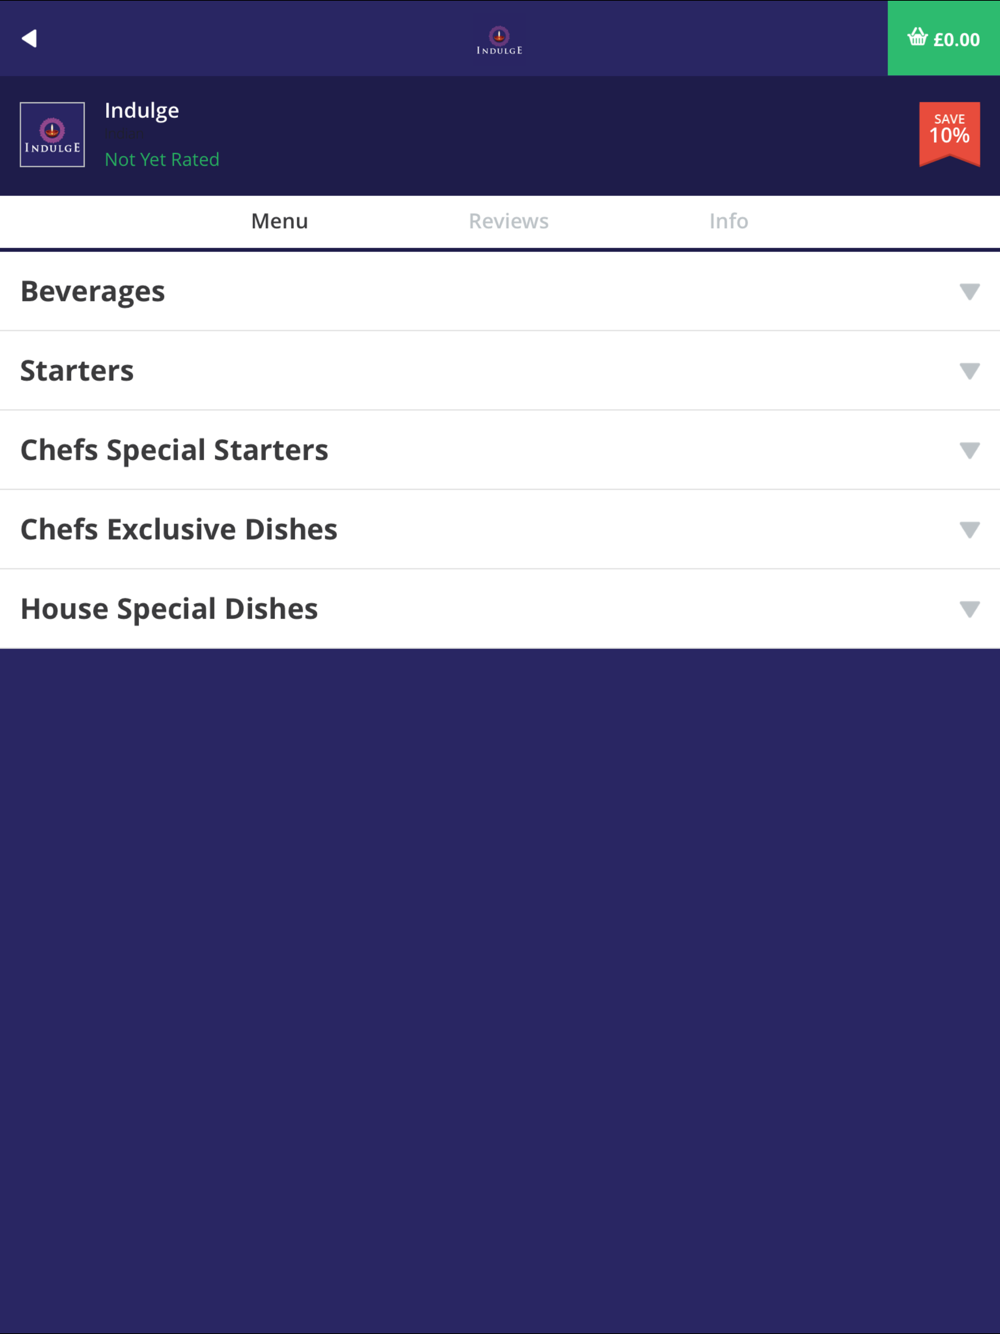The image size is (1000, 1334).
Task: Tap the white back arrow icon
Action: [x=29, y=38]
